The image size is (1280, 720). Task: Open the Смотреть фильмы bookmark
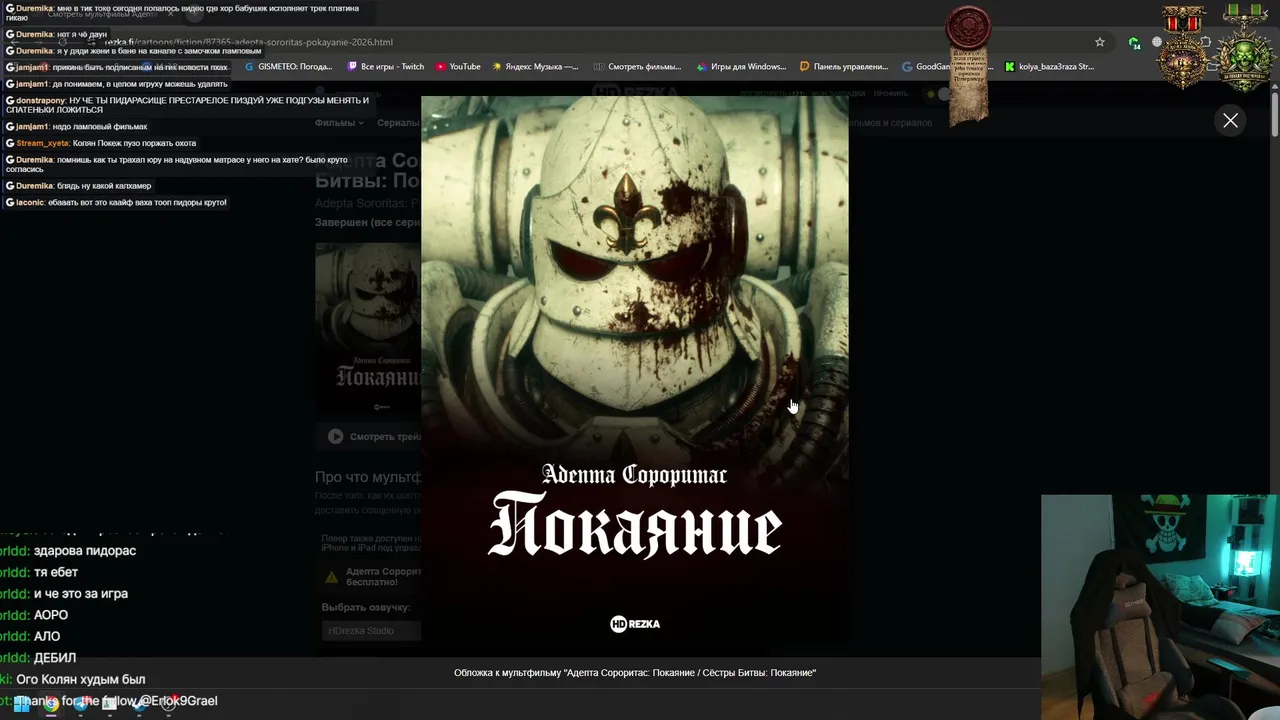click(x=637, y=67)
